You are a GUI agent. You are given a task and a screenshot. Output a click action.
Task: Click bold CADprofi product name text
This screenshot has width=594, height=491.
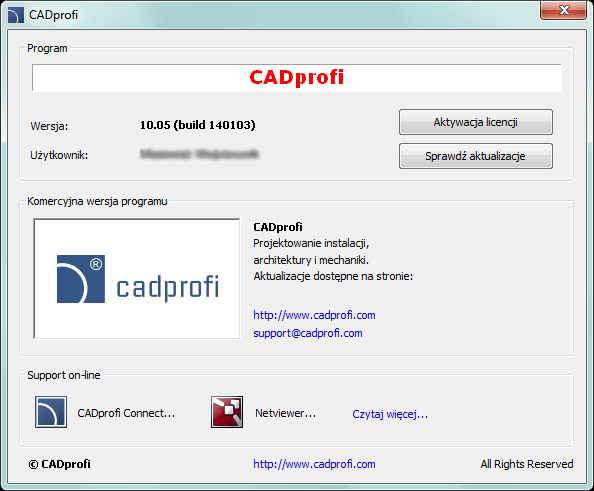pyautogui.click(x=278, y=227)
